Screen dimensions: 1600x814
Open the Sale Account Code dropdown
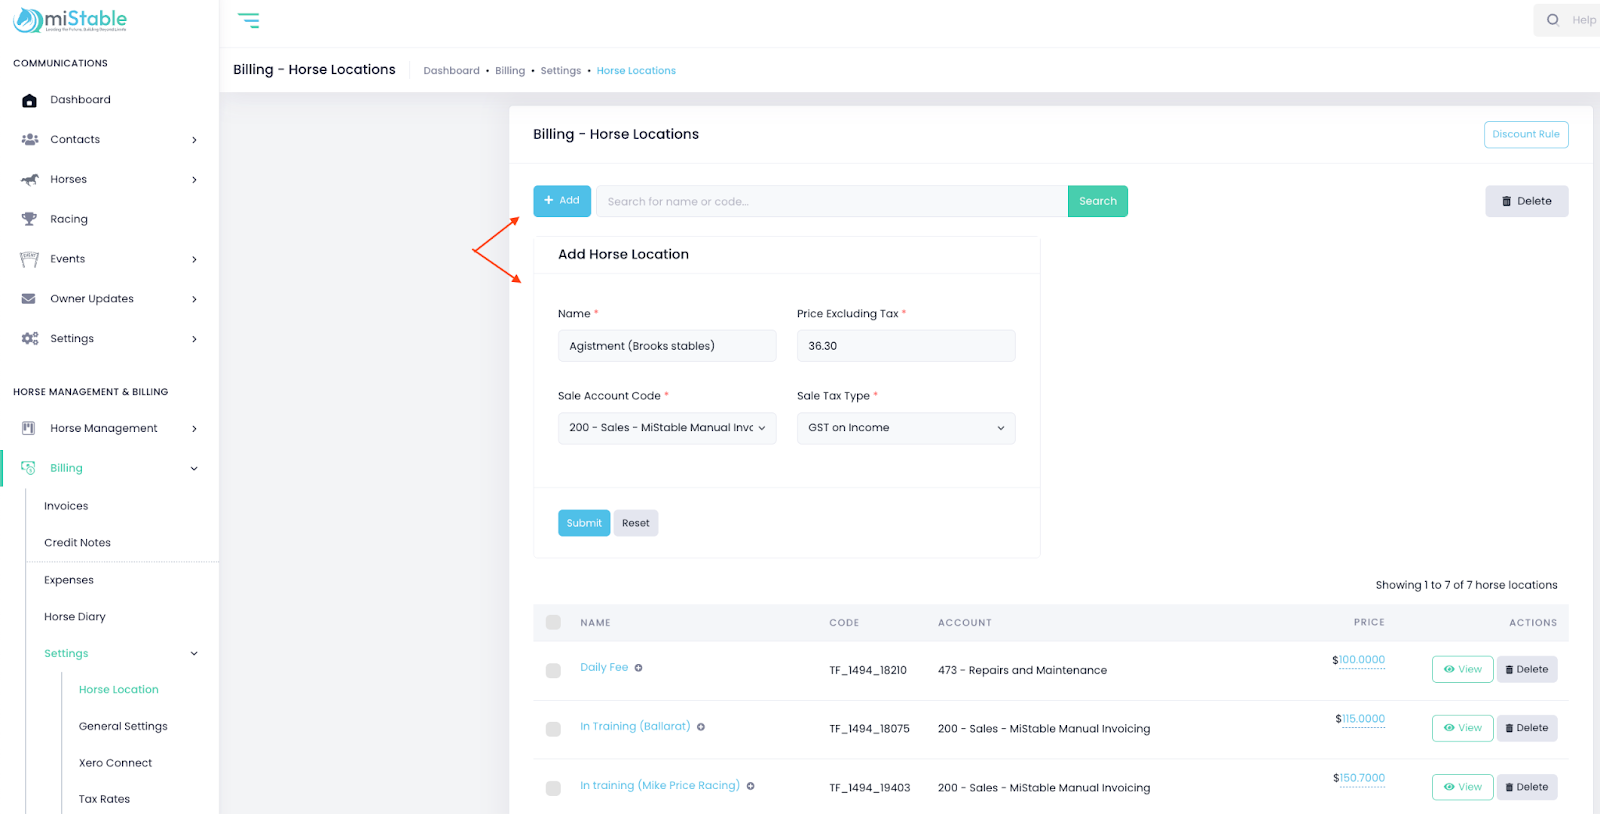(666, 428)
